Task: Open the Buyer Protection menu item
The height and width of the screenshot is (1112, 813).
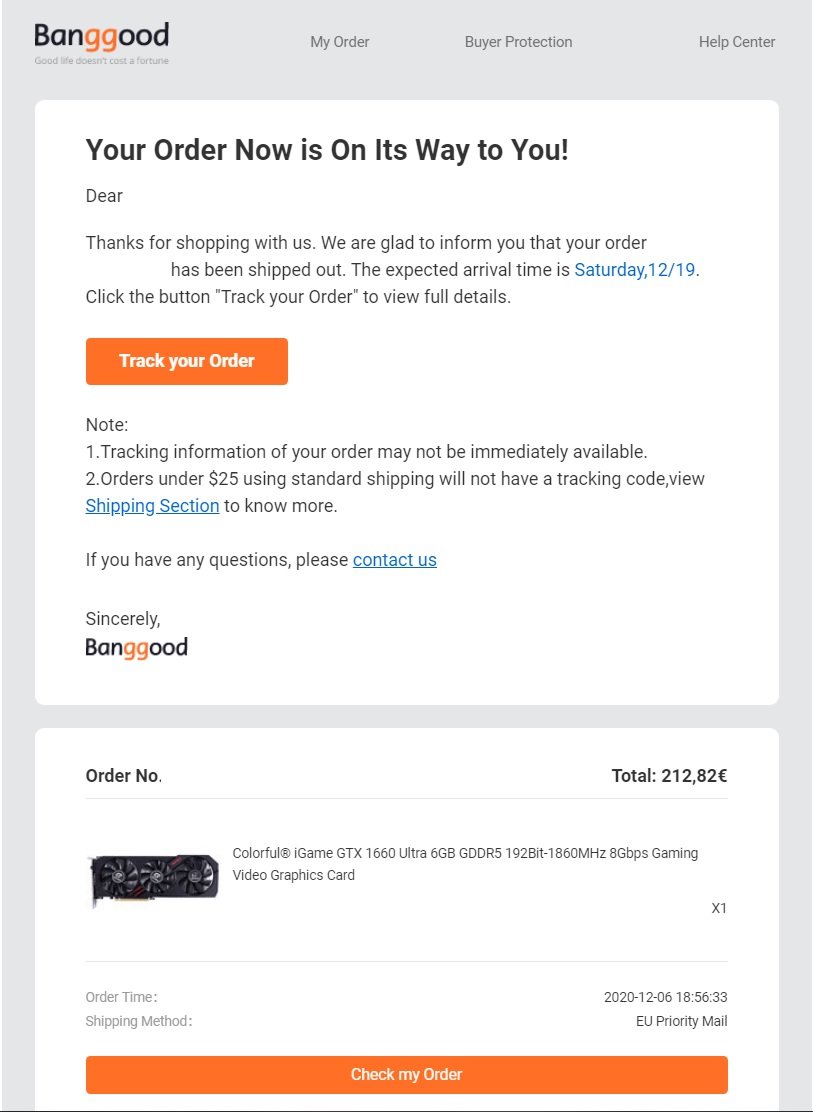Action: click(518, 42)
